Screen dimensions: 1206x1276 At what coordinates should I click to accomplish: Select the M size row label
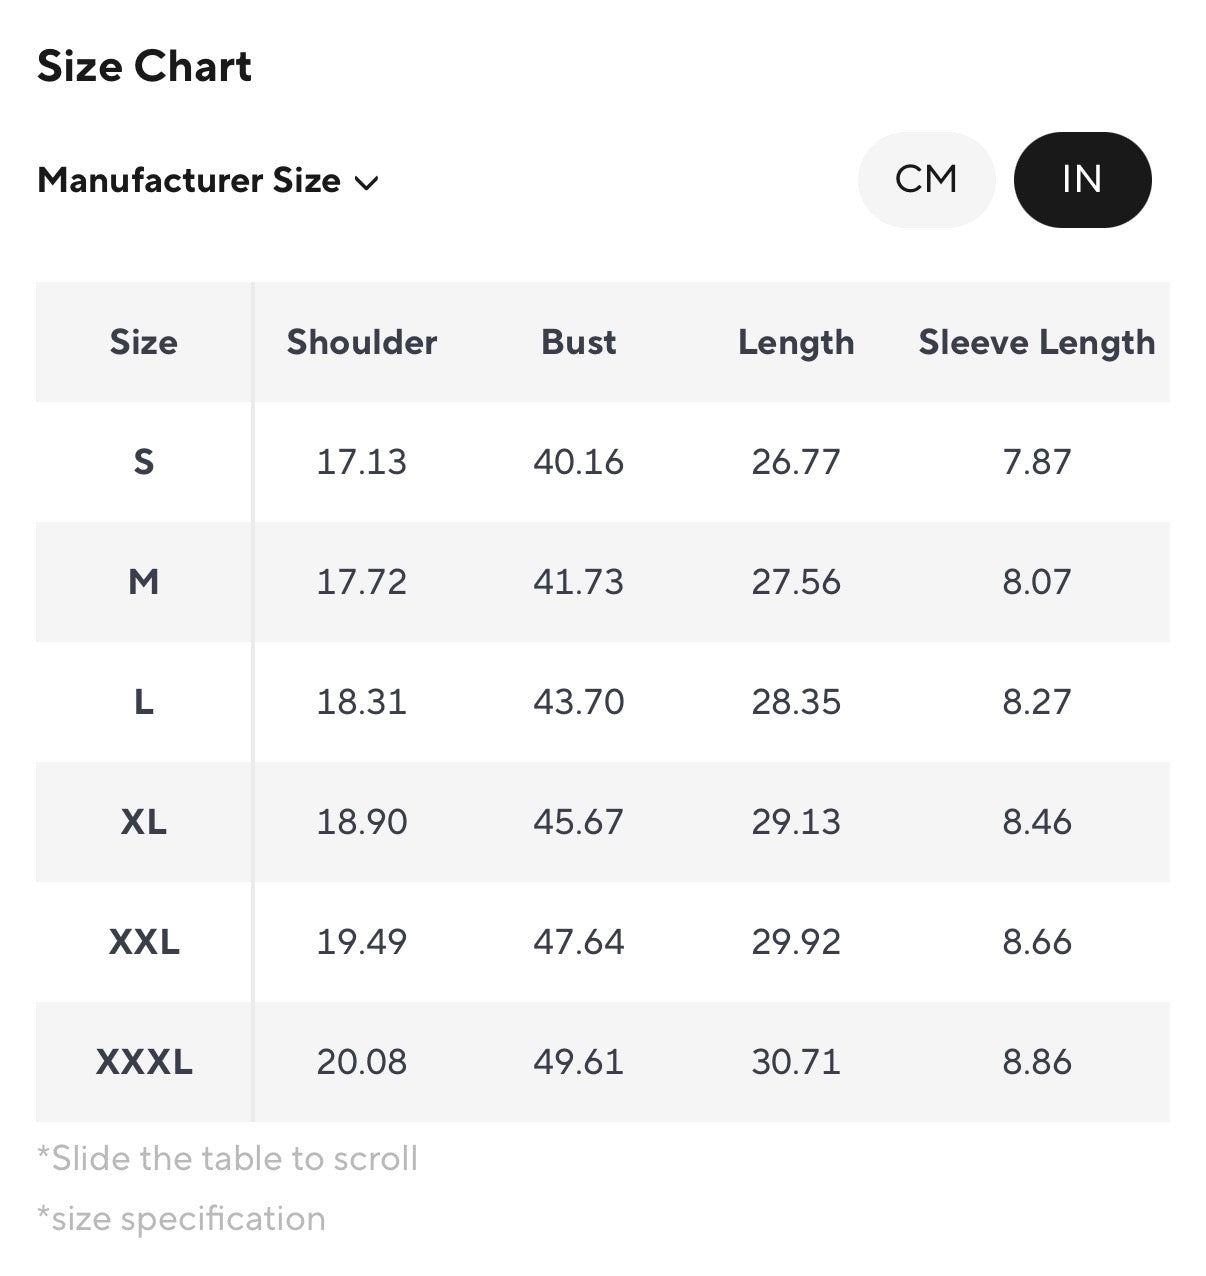(144, 582)
